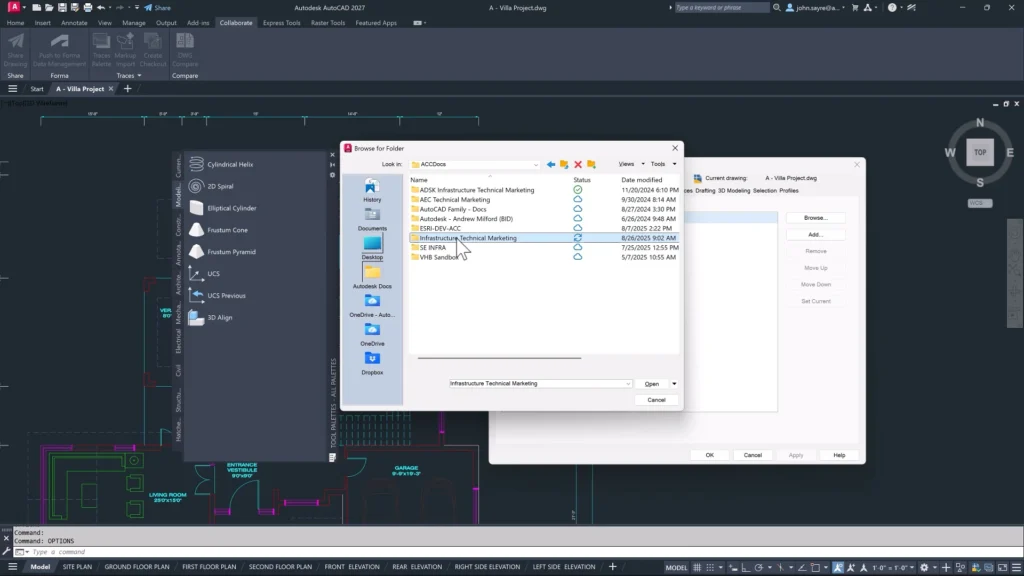1024x576 pixels.
Task: Open Dropbox location in the sidebar
Action: pos(372,363)
